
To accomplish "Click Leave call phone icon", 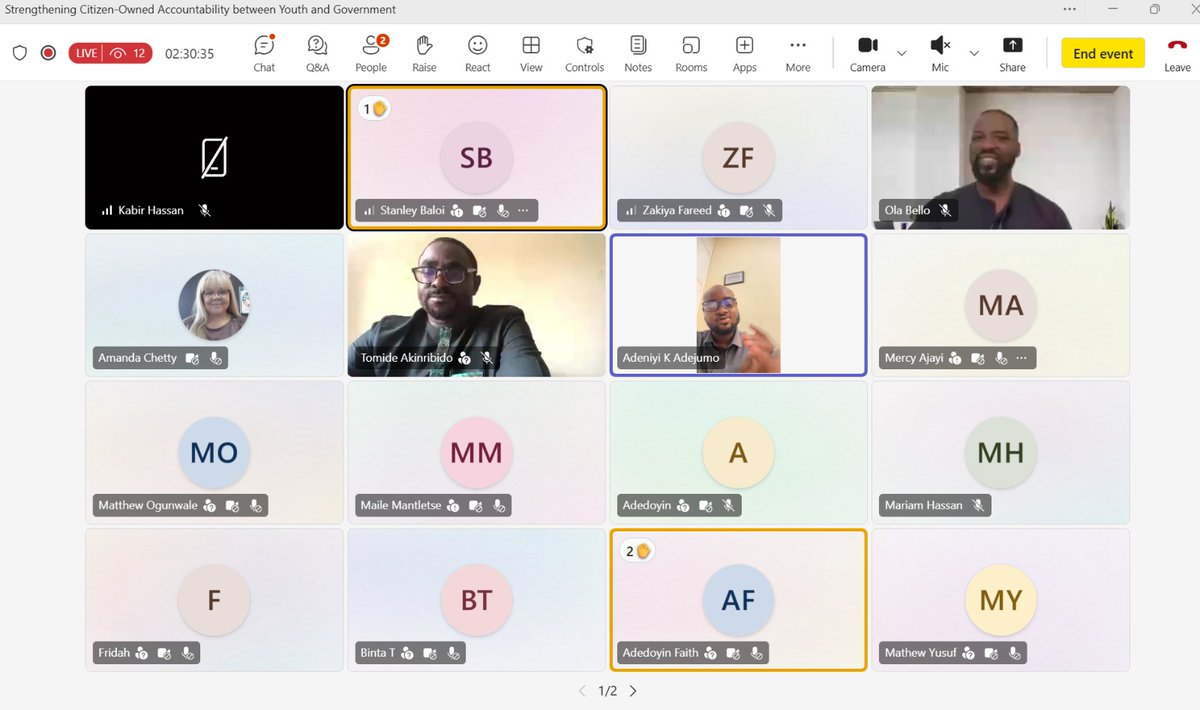I will (x=1177, y=53).
